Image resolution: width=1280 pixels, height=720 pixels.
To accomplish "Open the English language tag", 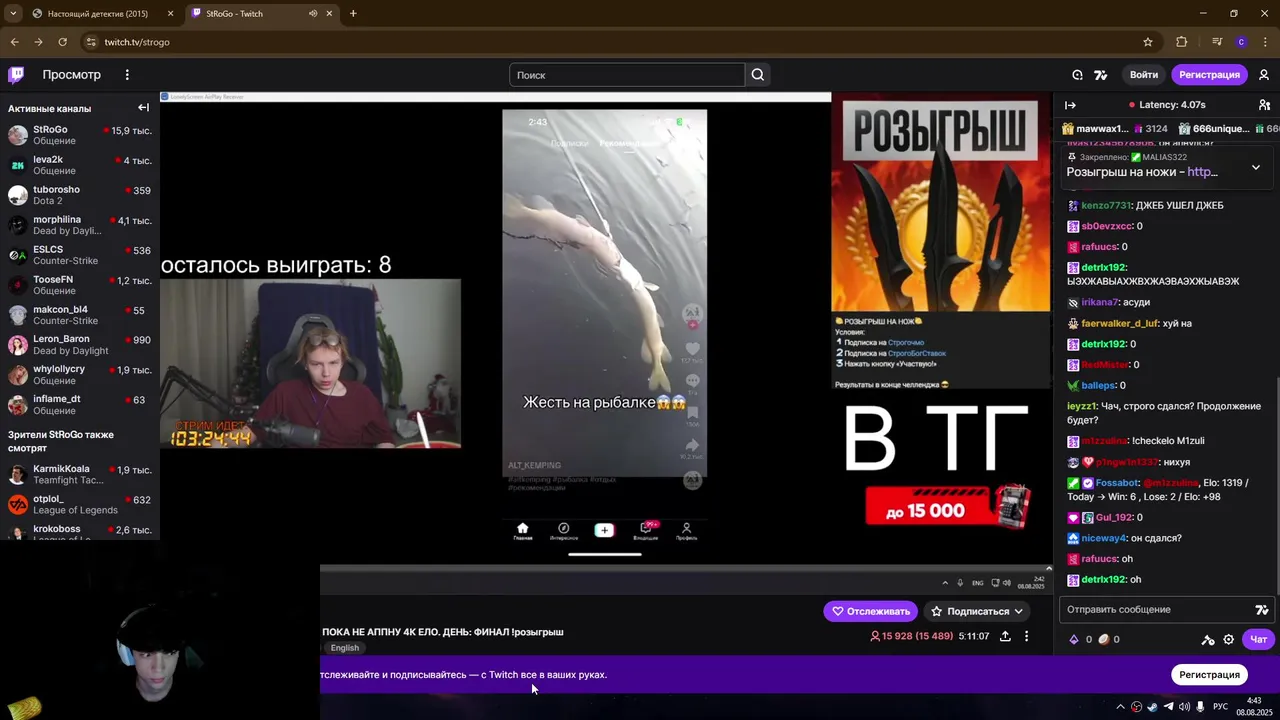I will point(345,648).
